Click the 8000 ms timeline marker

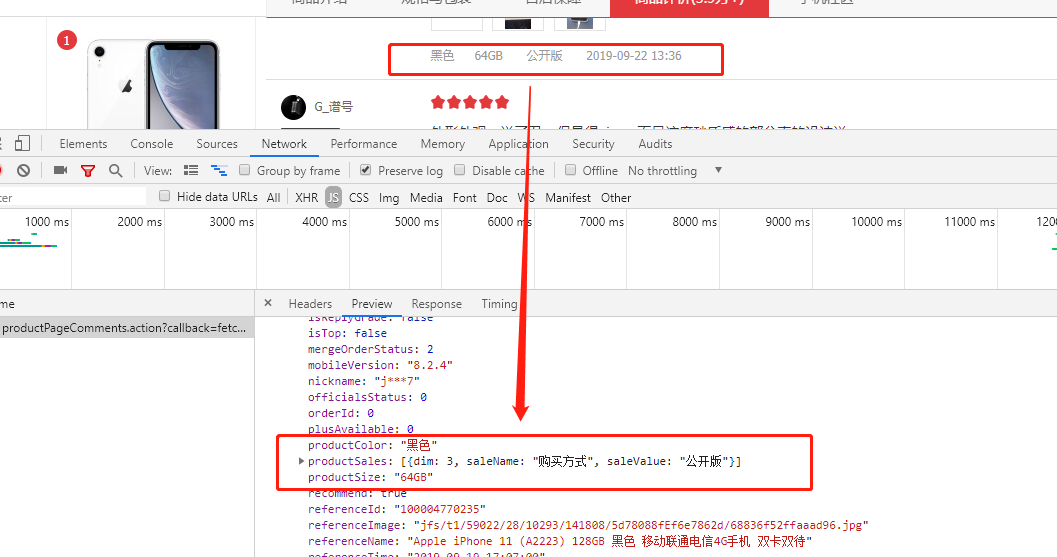coord(694,222)
